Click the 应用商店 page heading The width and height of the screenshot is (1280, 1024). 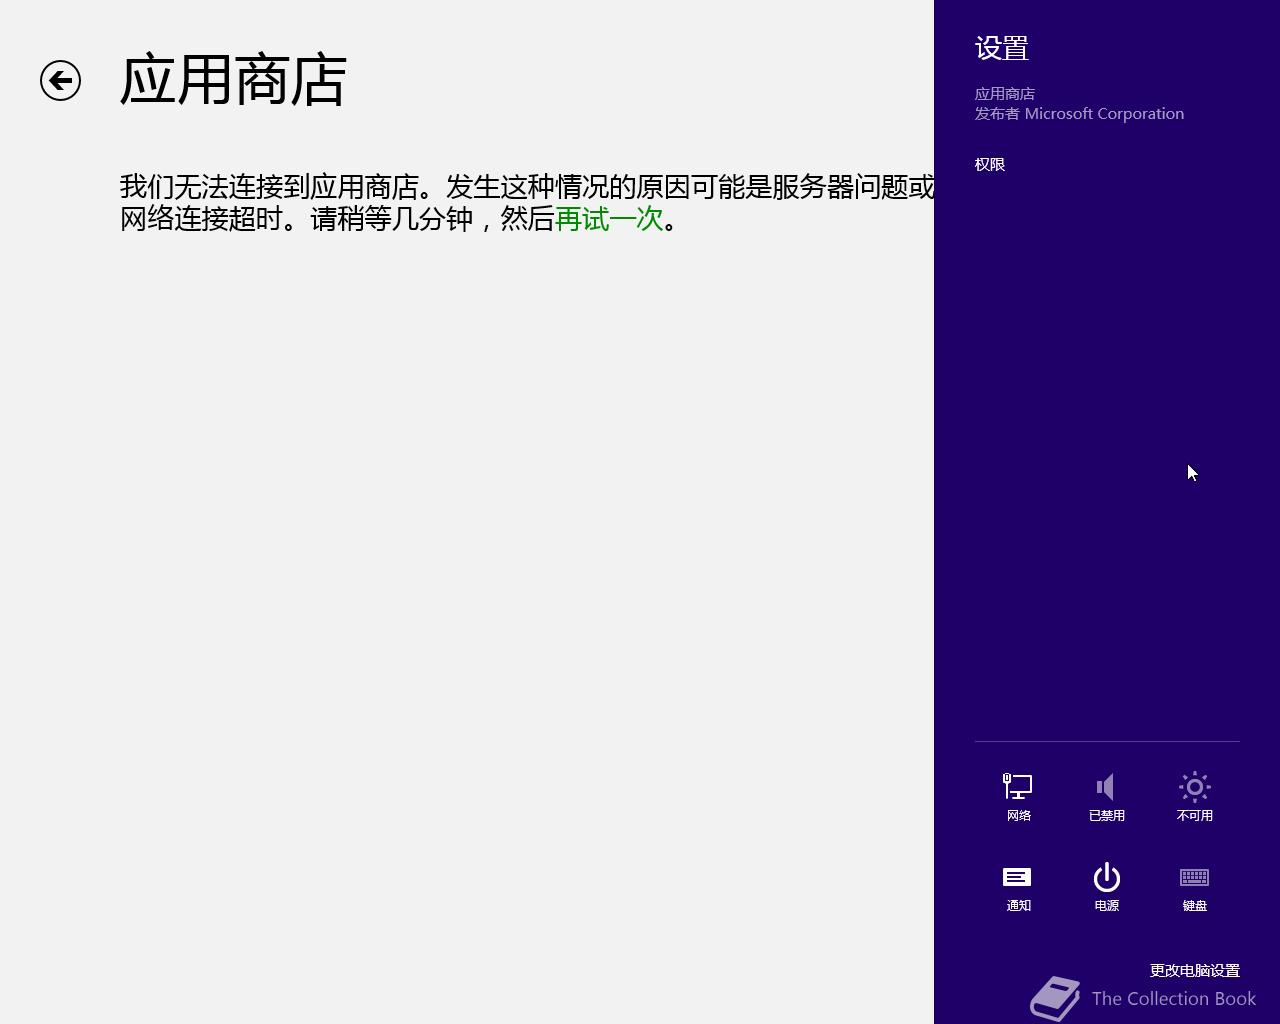point(233,80)
